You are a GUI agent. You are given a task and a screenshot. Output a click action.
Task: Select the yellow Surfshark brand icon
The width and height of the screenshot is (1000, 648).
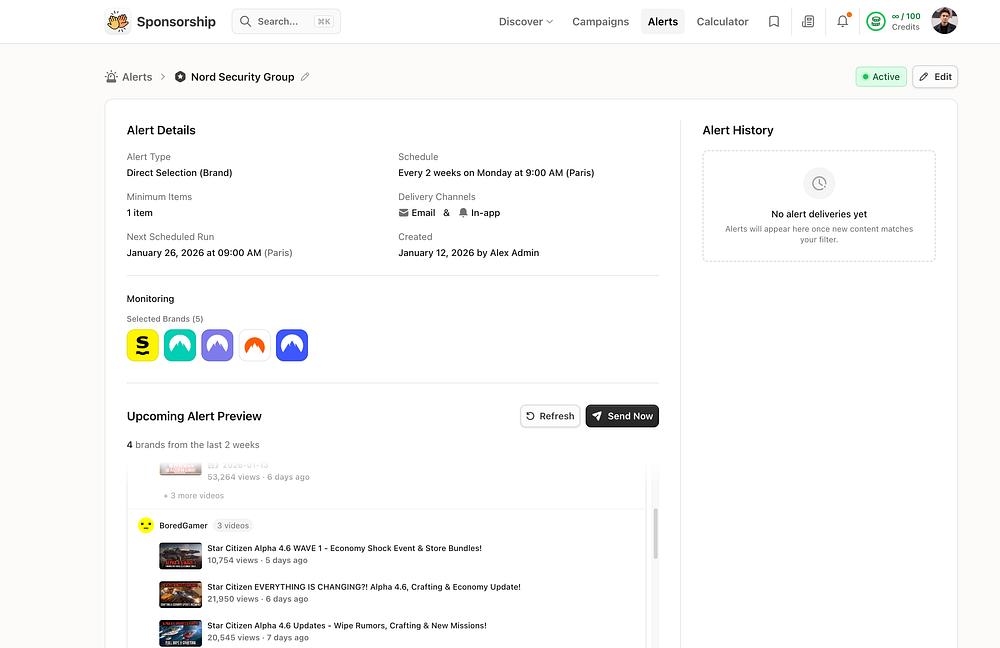click(x=143, y=345)
